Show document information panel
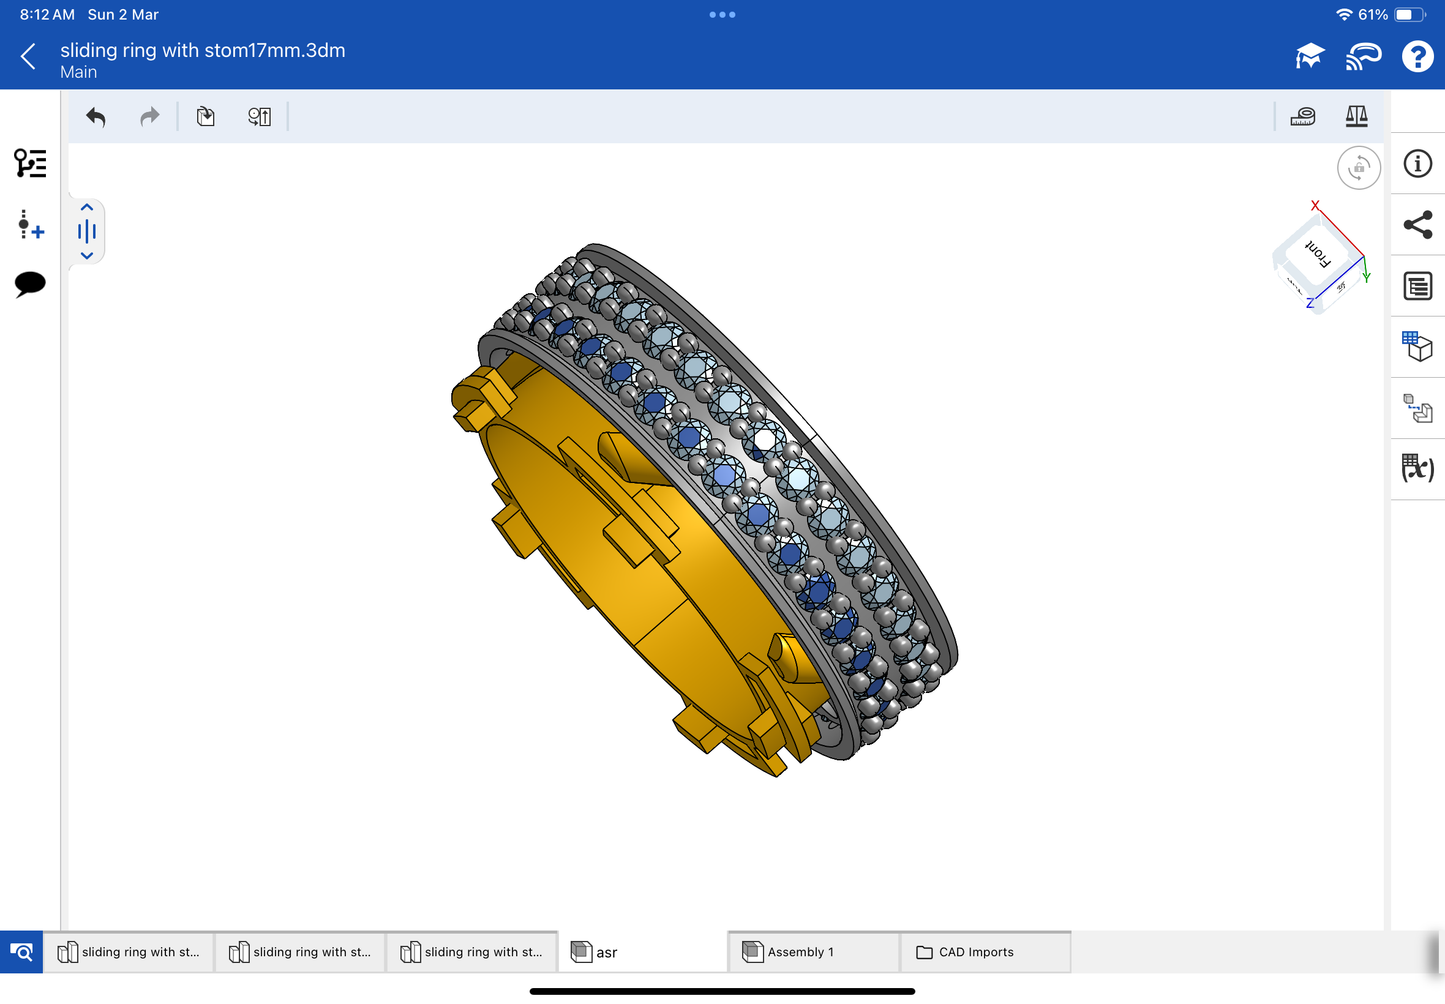The width and height of the screenshot is (1445, 1004). (x=1417, y=164)
